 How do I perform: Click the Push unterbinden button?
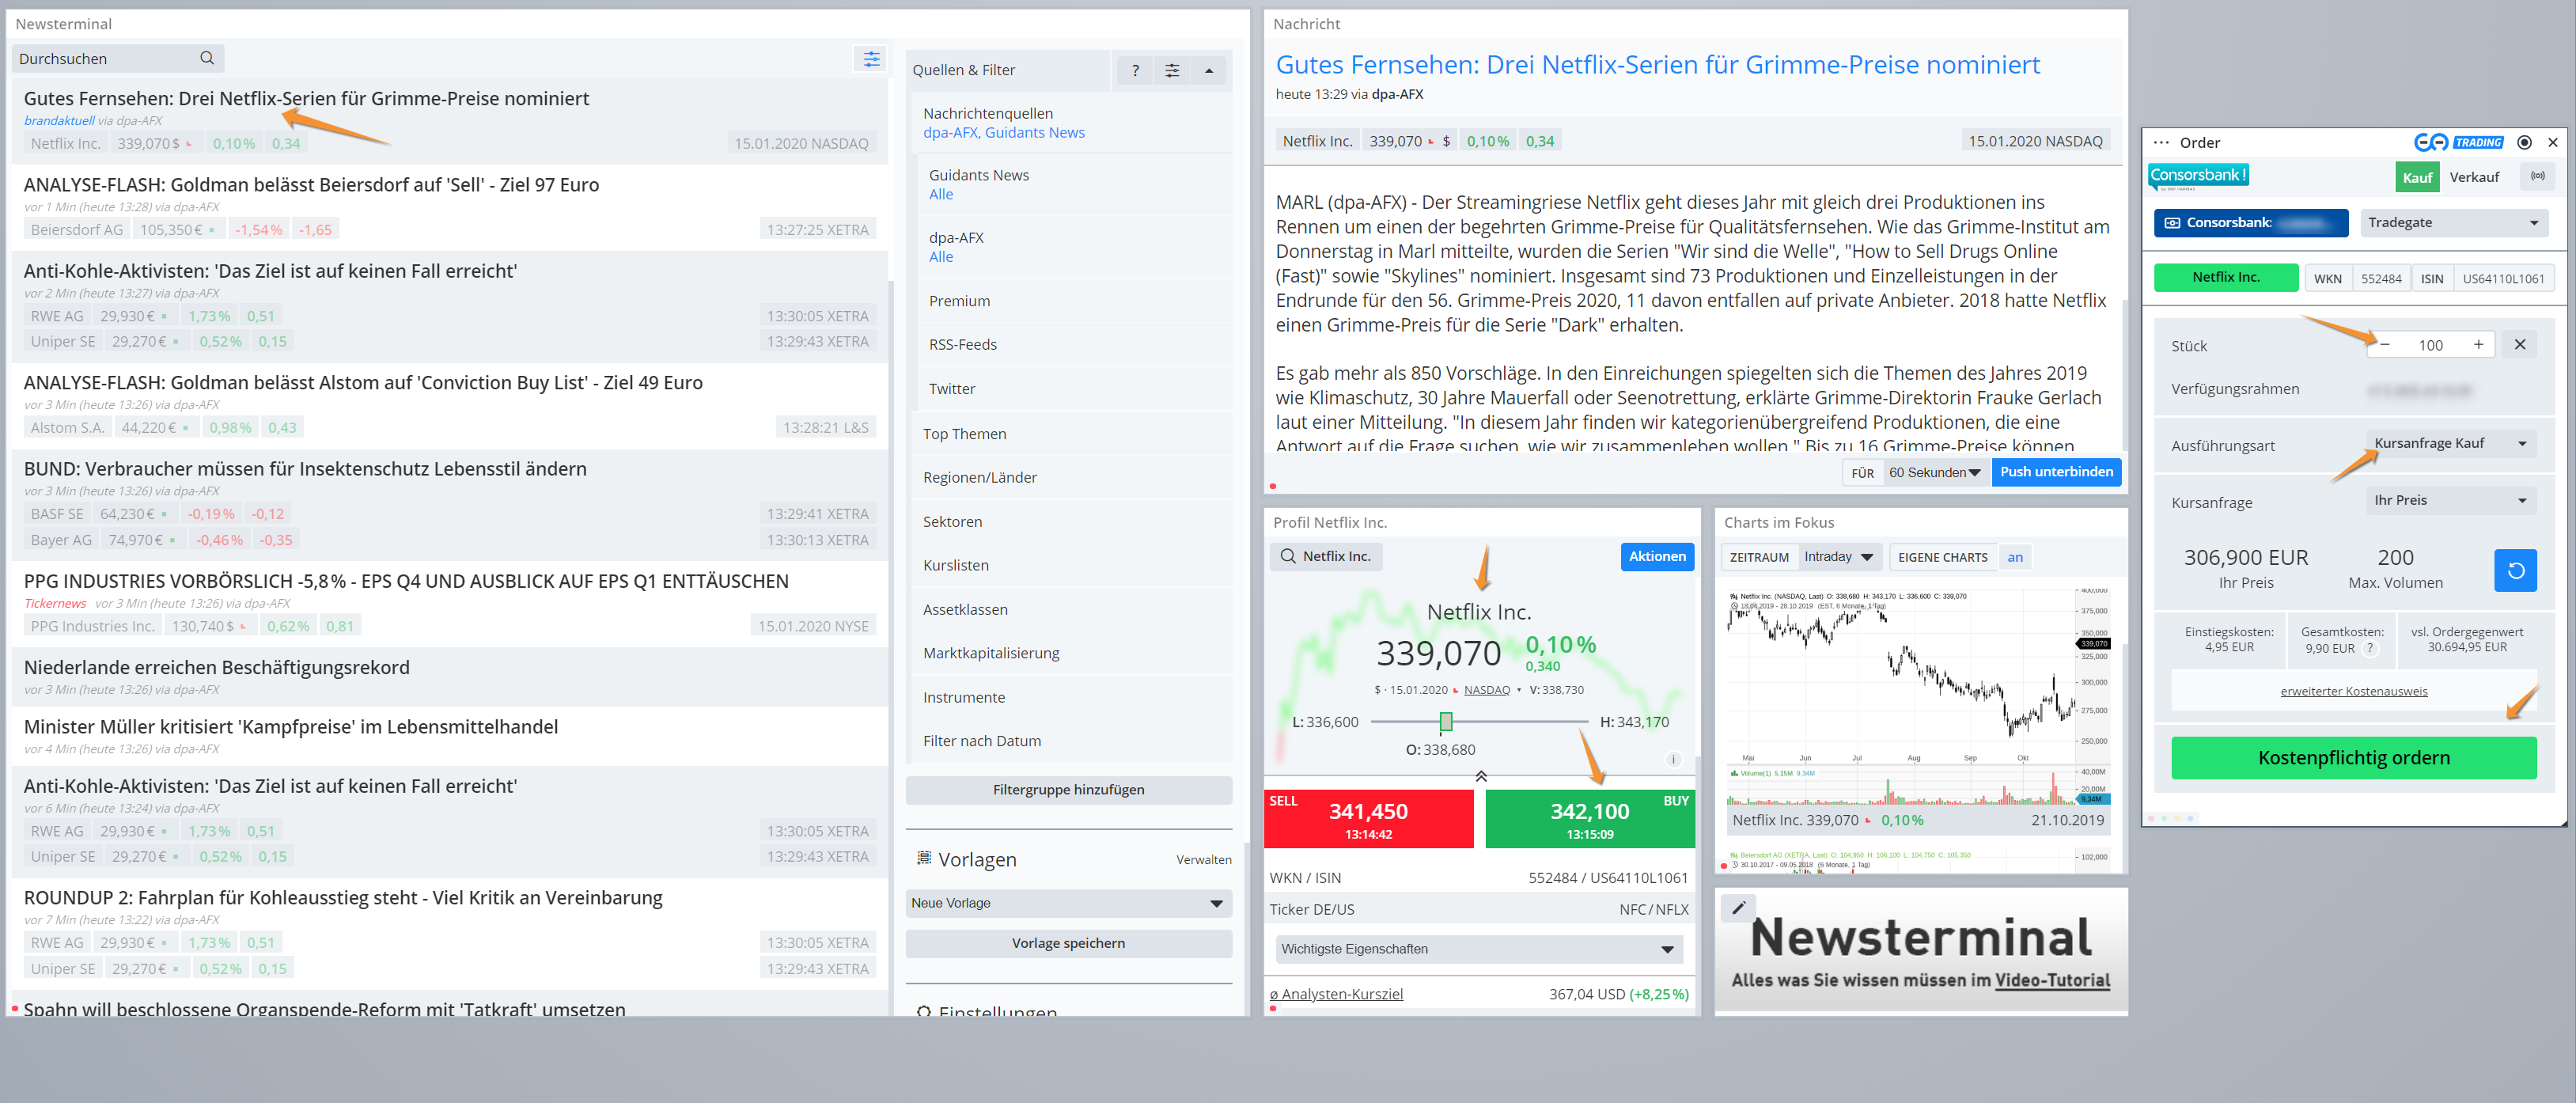2055,472
